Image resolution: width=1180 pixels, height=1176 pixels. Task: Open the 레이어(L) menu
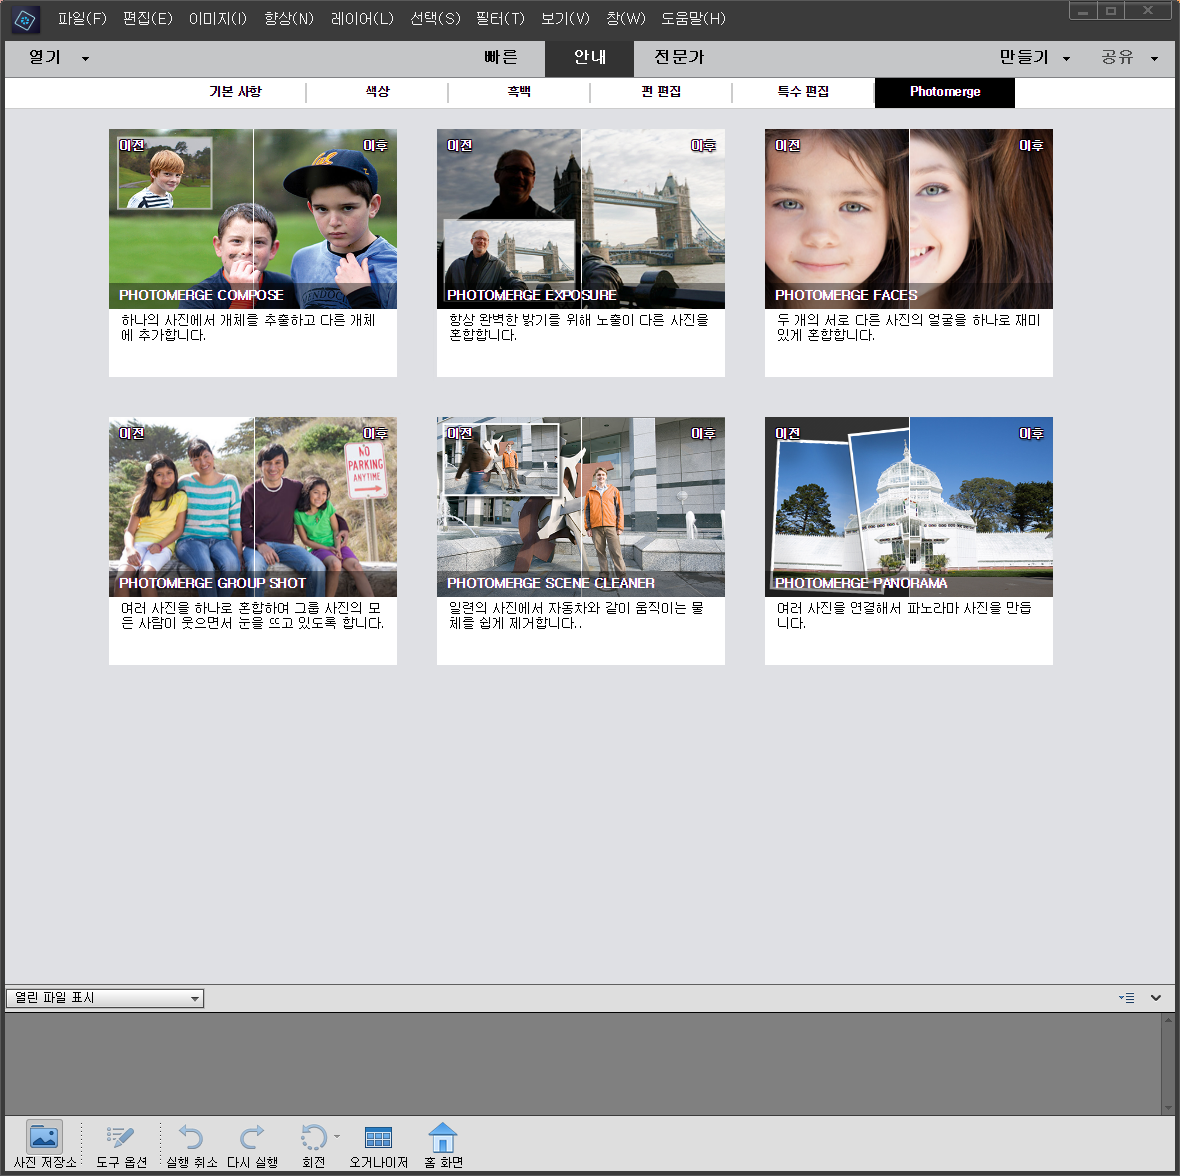click(362, 19)
